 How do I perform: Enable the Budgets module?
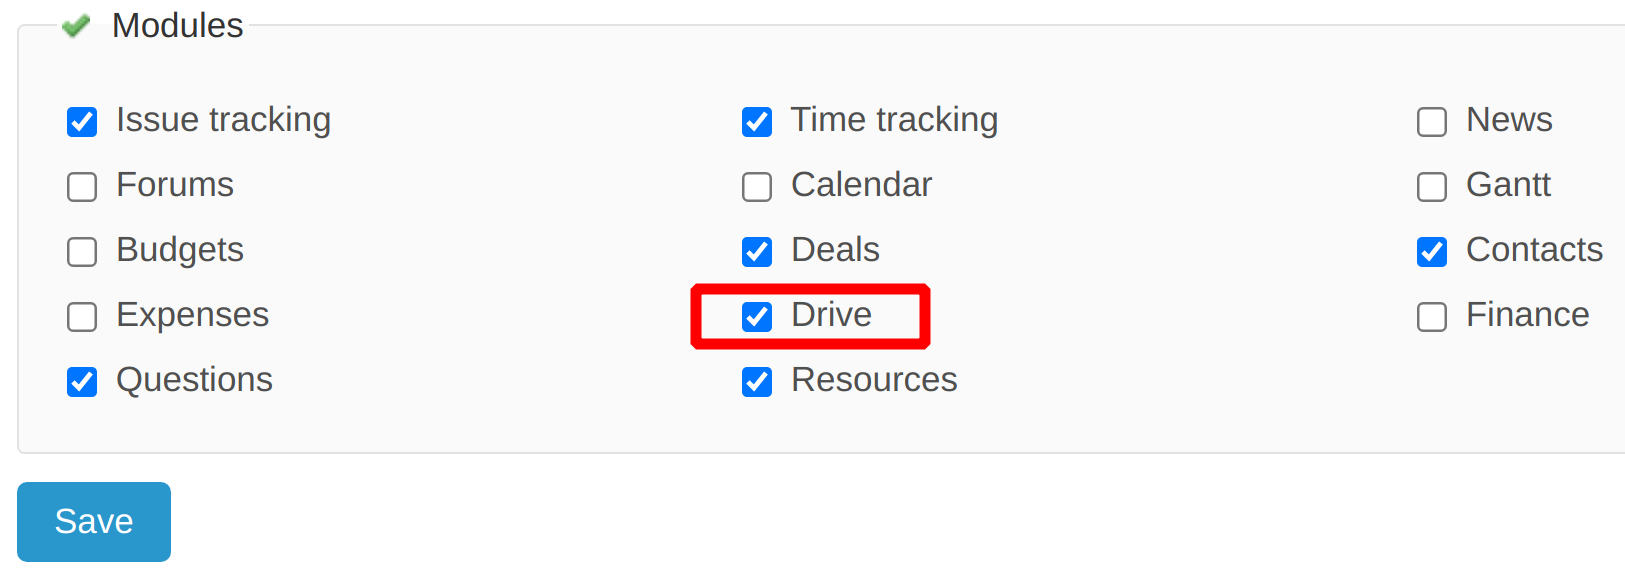coord(81,252)
